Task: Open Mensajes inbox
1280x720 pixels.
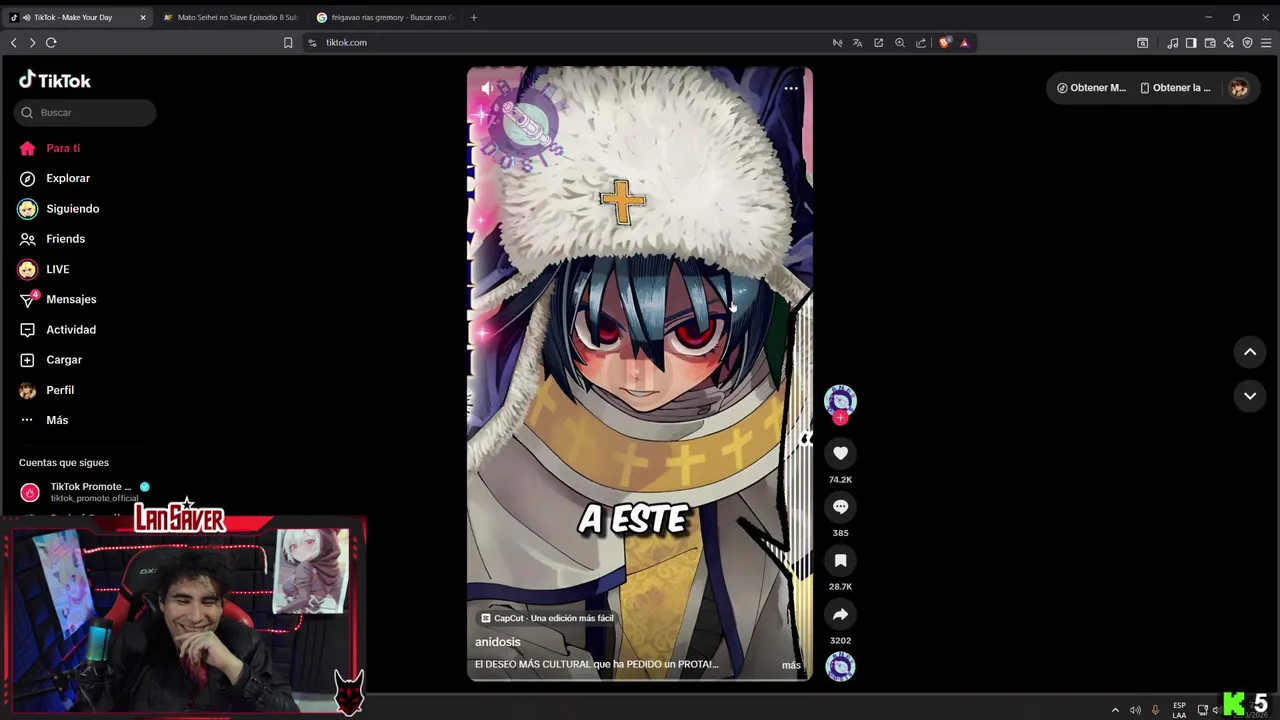Action: coord(57,299)
